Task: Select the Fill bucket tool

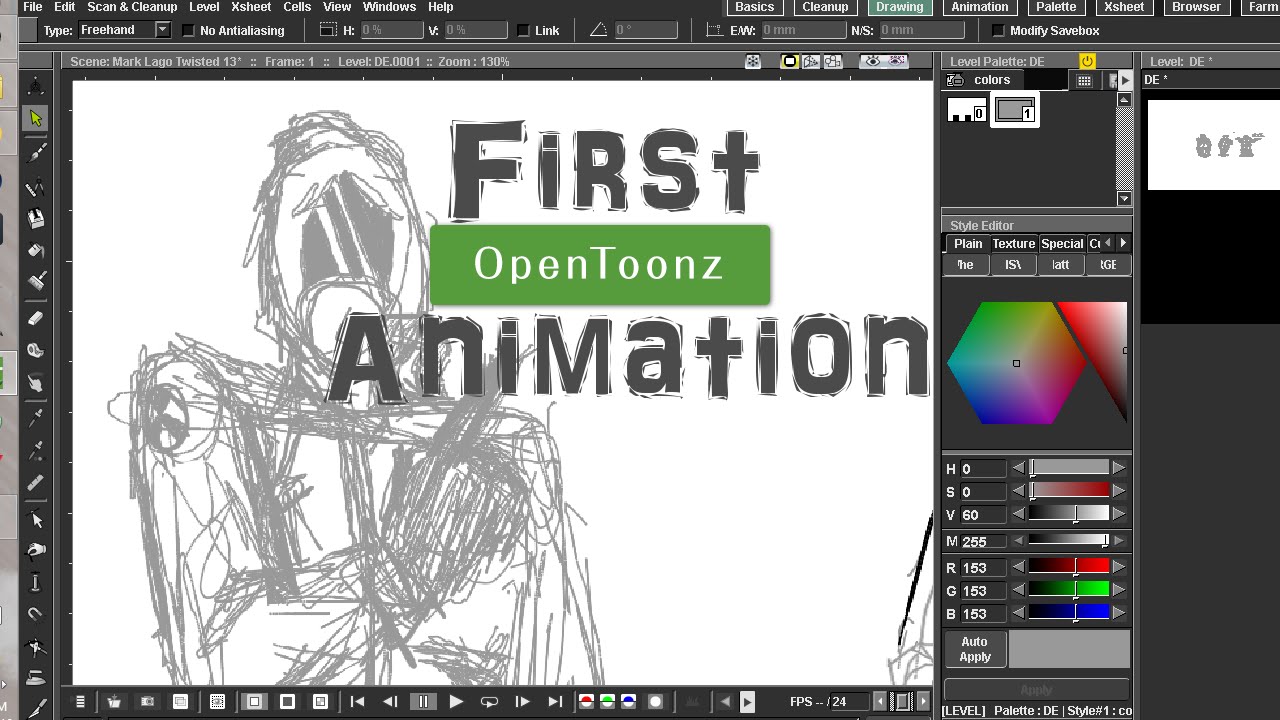Action: click(x=36, y=251)
